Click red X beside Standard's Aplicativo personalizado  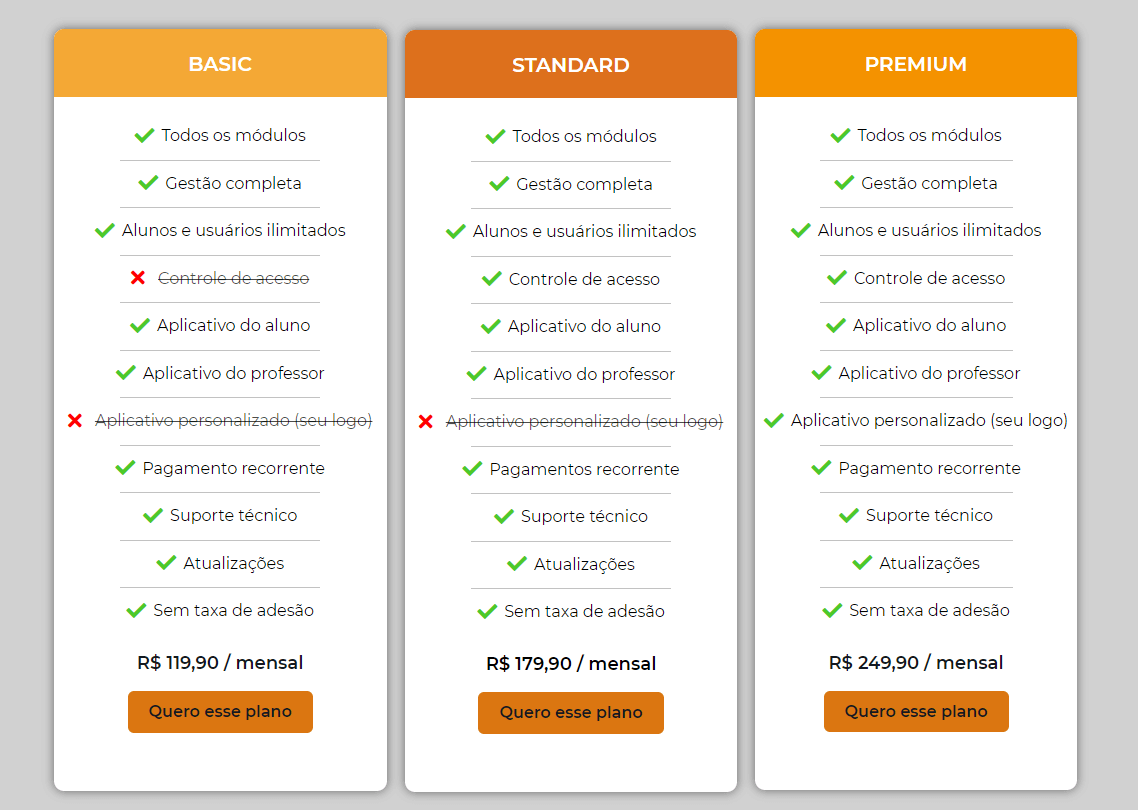coord(426,422)
